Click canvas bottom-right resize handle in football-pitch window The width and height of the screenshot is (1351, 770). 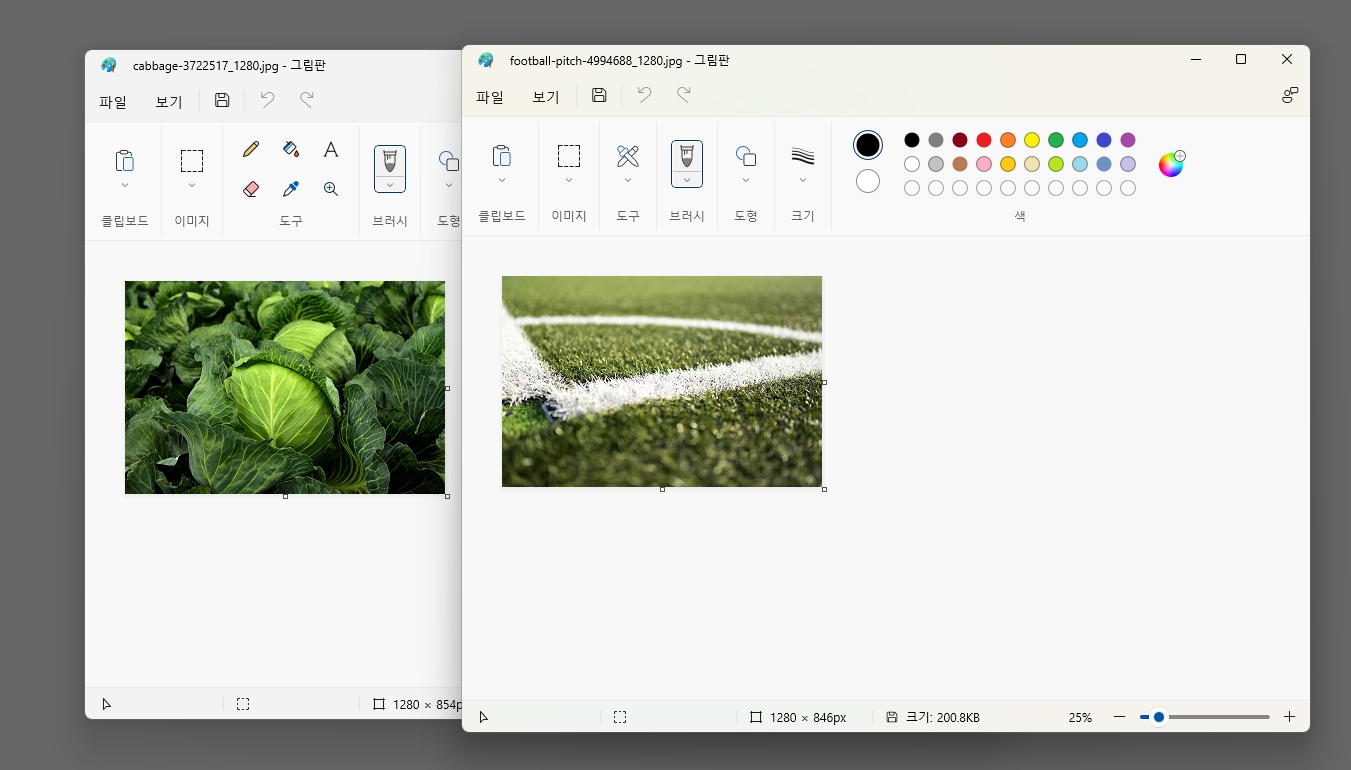click(x=824, y=489)
